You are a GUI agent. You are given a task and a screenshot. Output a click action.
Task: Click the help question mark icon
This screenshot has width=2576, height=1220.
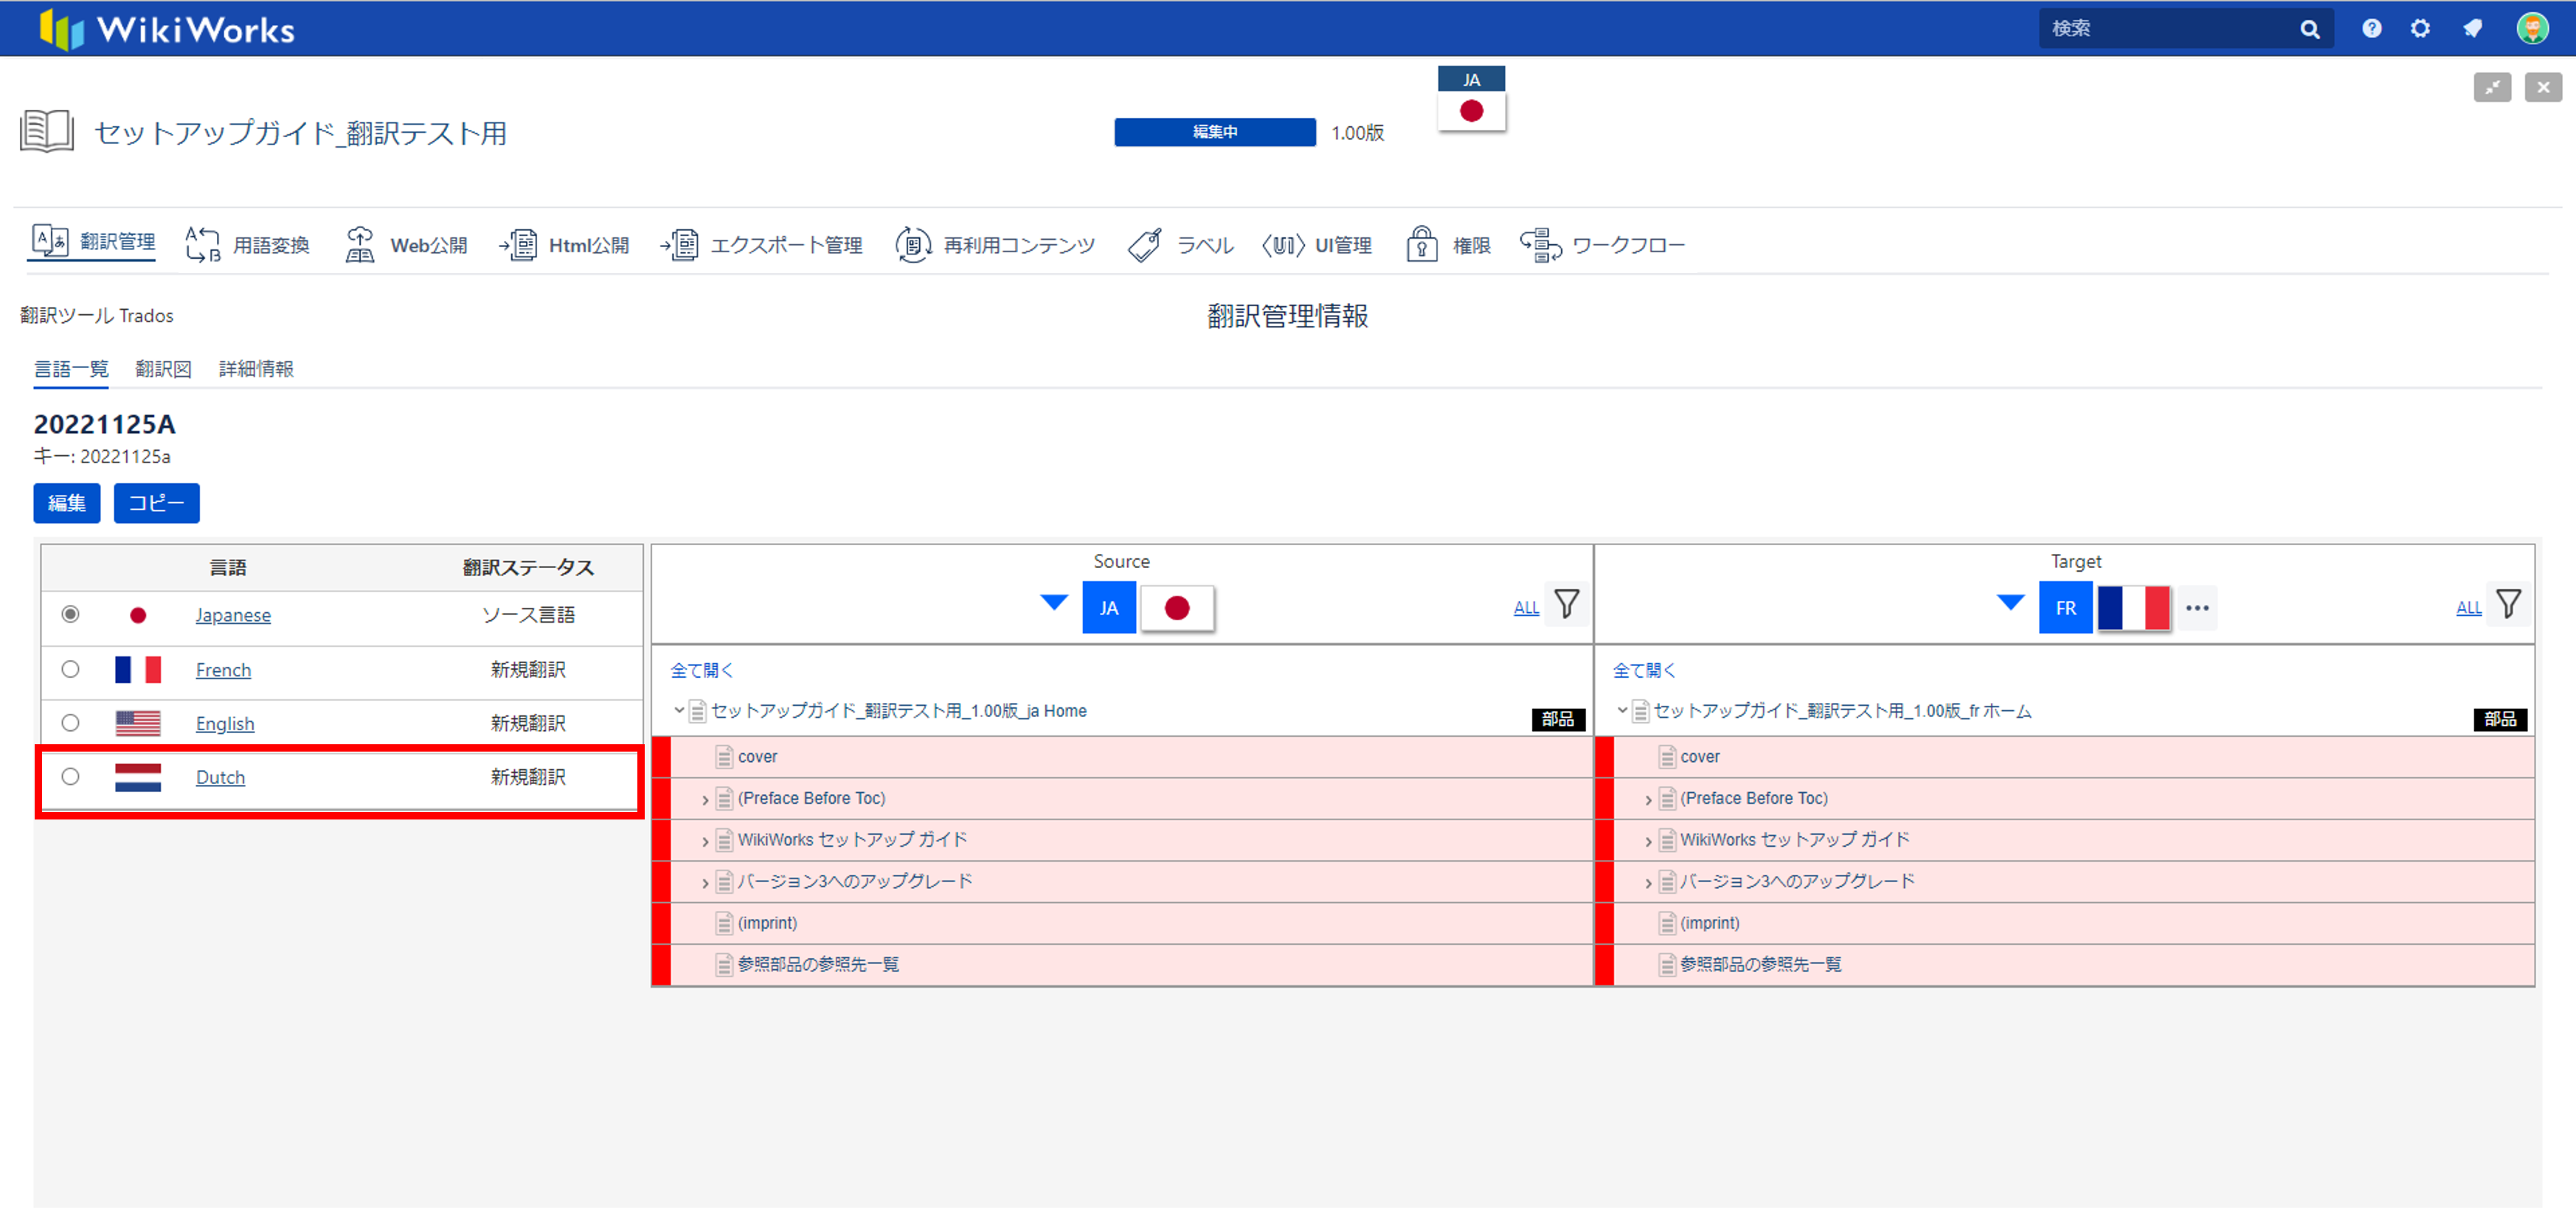click(x=2371, y=29)
